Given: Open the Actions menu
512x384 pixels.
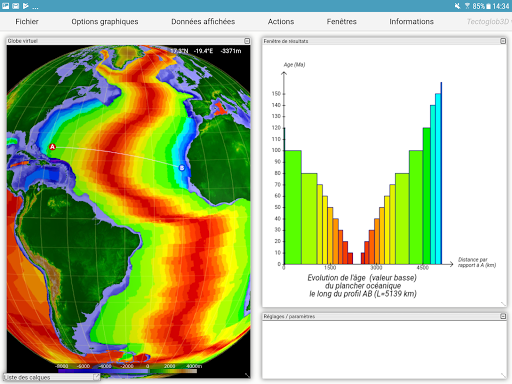Looking at the screenshot, I should tap(281, 22).
